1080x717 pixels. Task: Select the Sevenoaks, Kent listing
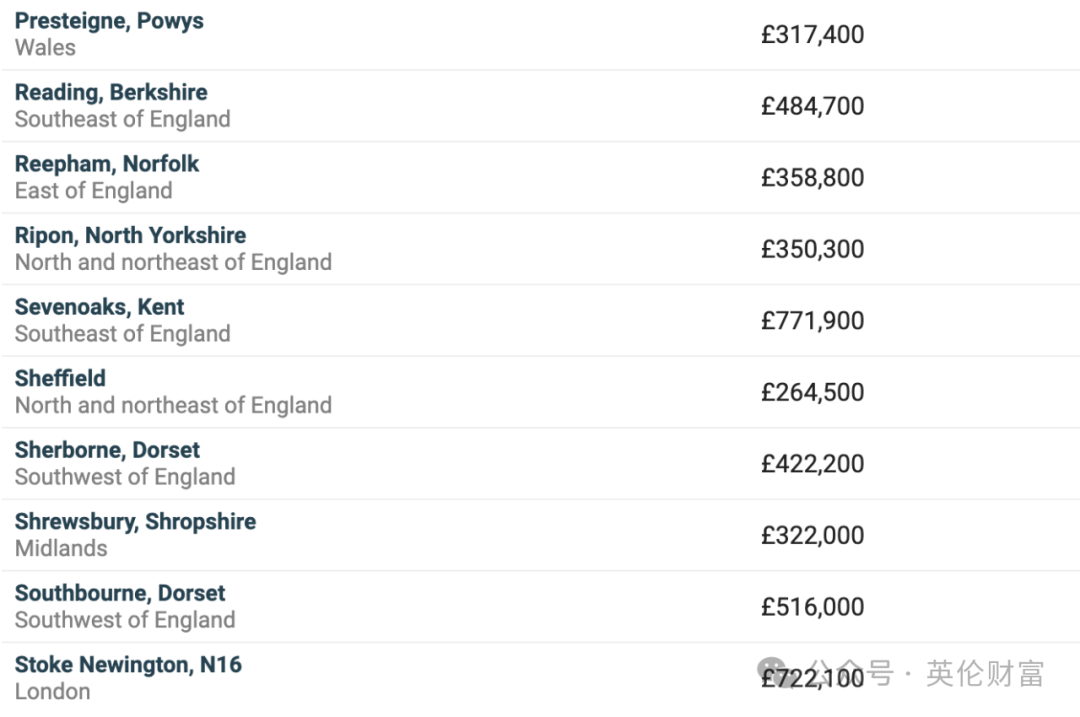99,307
